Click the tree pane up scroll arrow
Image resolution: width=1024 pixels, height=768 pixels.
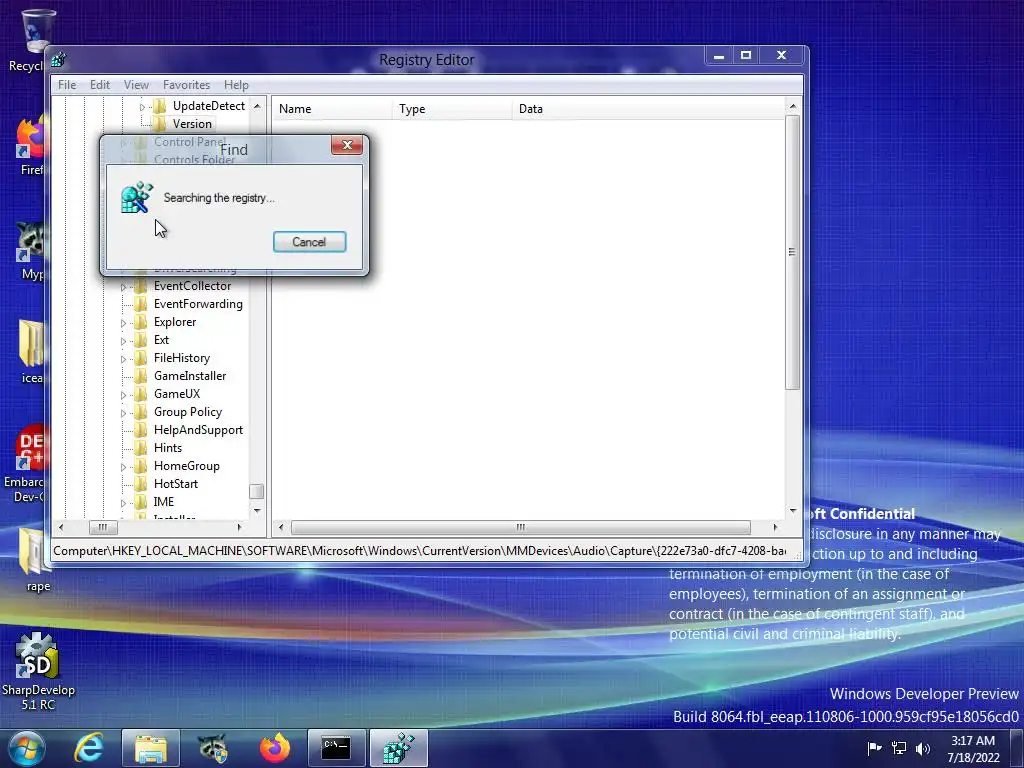click(x=257, y=106)
